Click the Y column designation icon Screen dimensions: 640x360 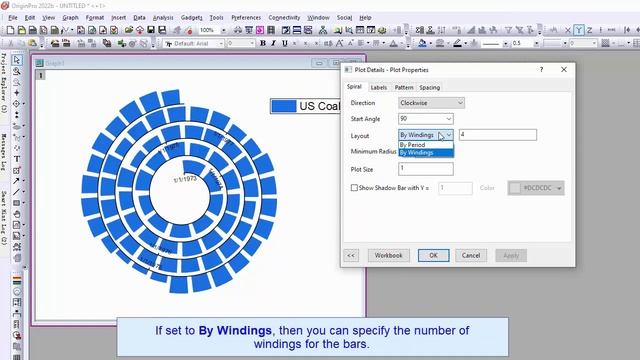578,30
